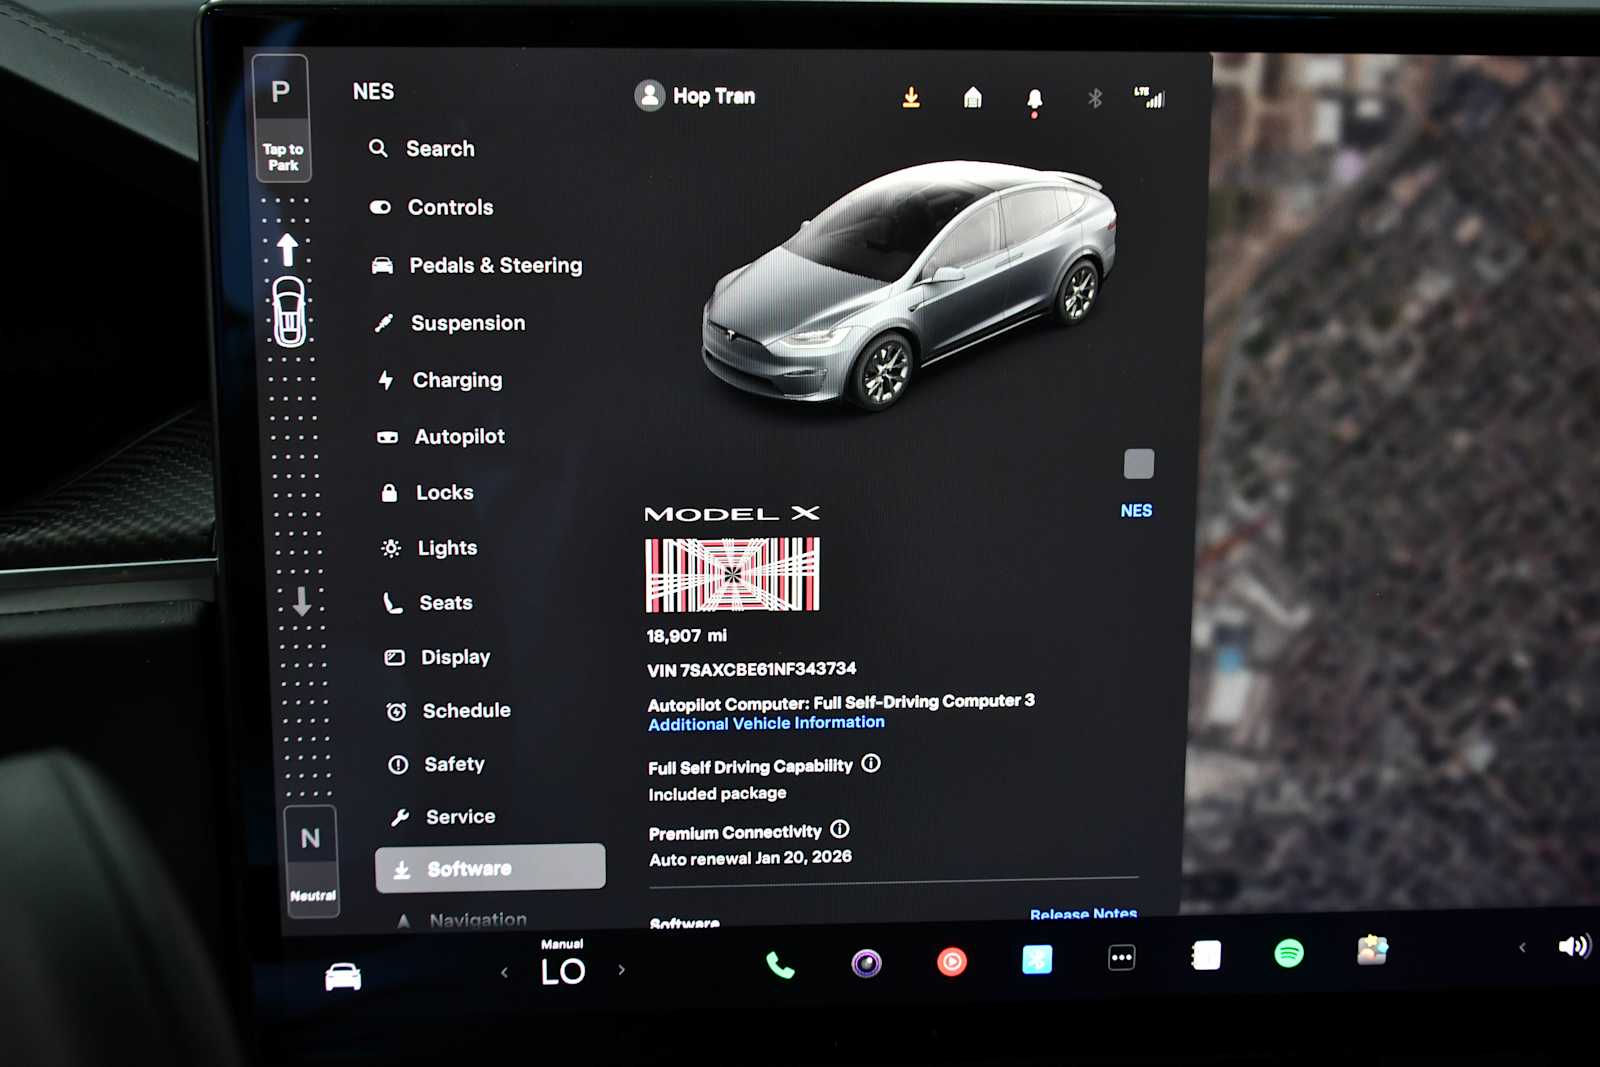The image size is (1600, 1067).
Task: Open Display settings
Action: click(437, 657)
